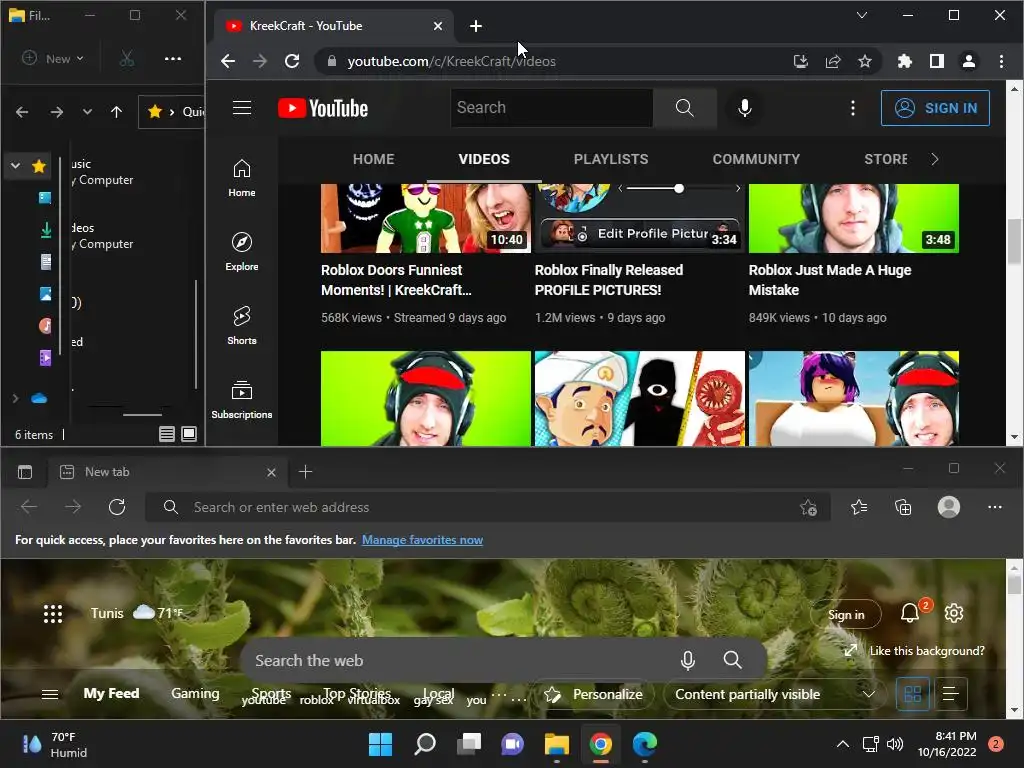Click YouTube search magnifier button
1024x768 pixels.
point(684,108)
